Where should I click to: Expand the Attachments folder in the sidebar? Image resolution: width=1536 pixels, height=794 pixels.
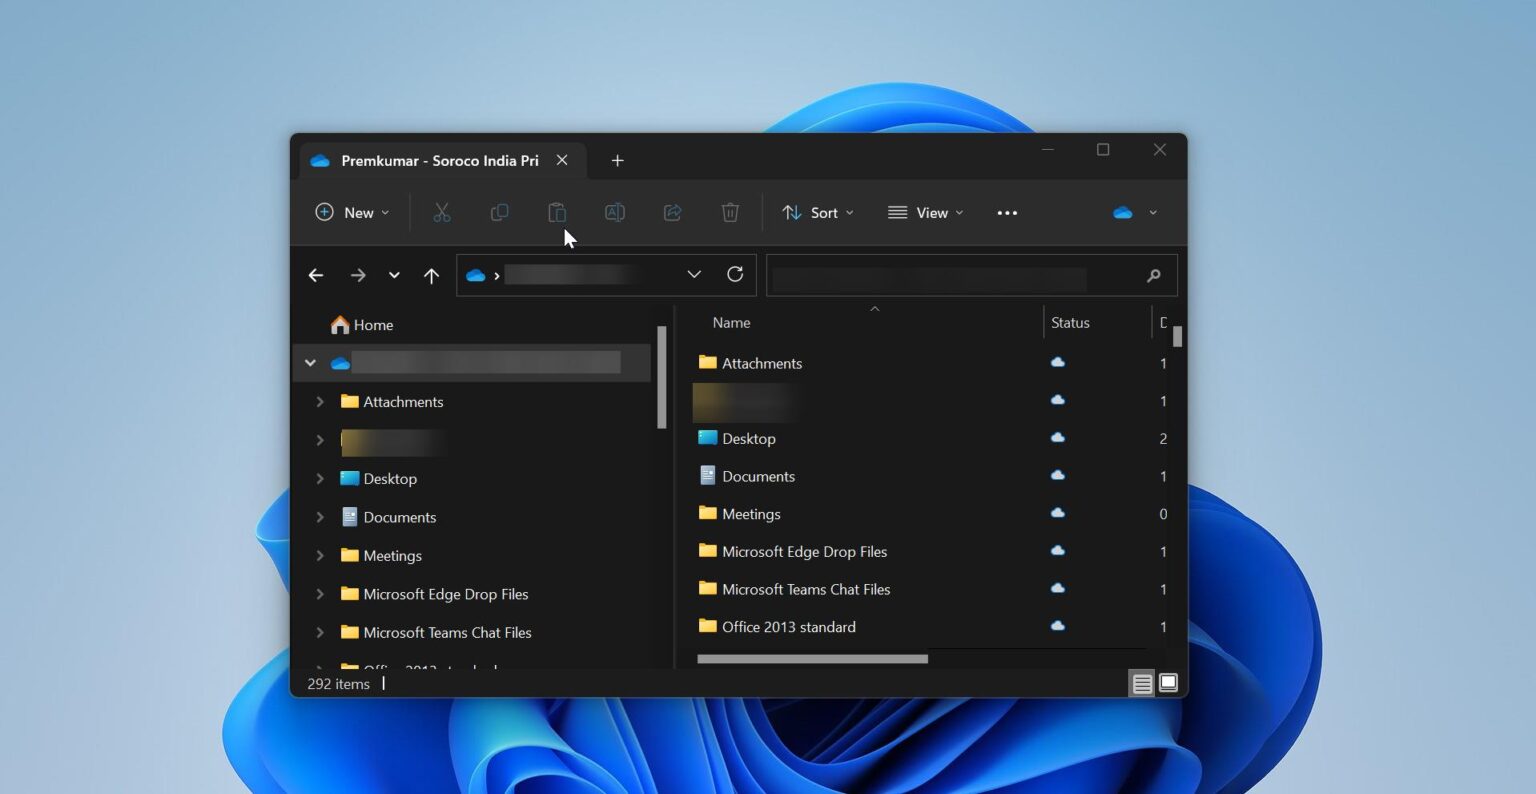(320, 401)
